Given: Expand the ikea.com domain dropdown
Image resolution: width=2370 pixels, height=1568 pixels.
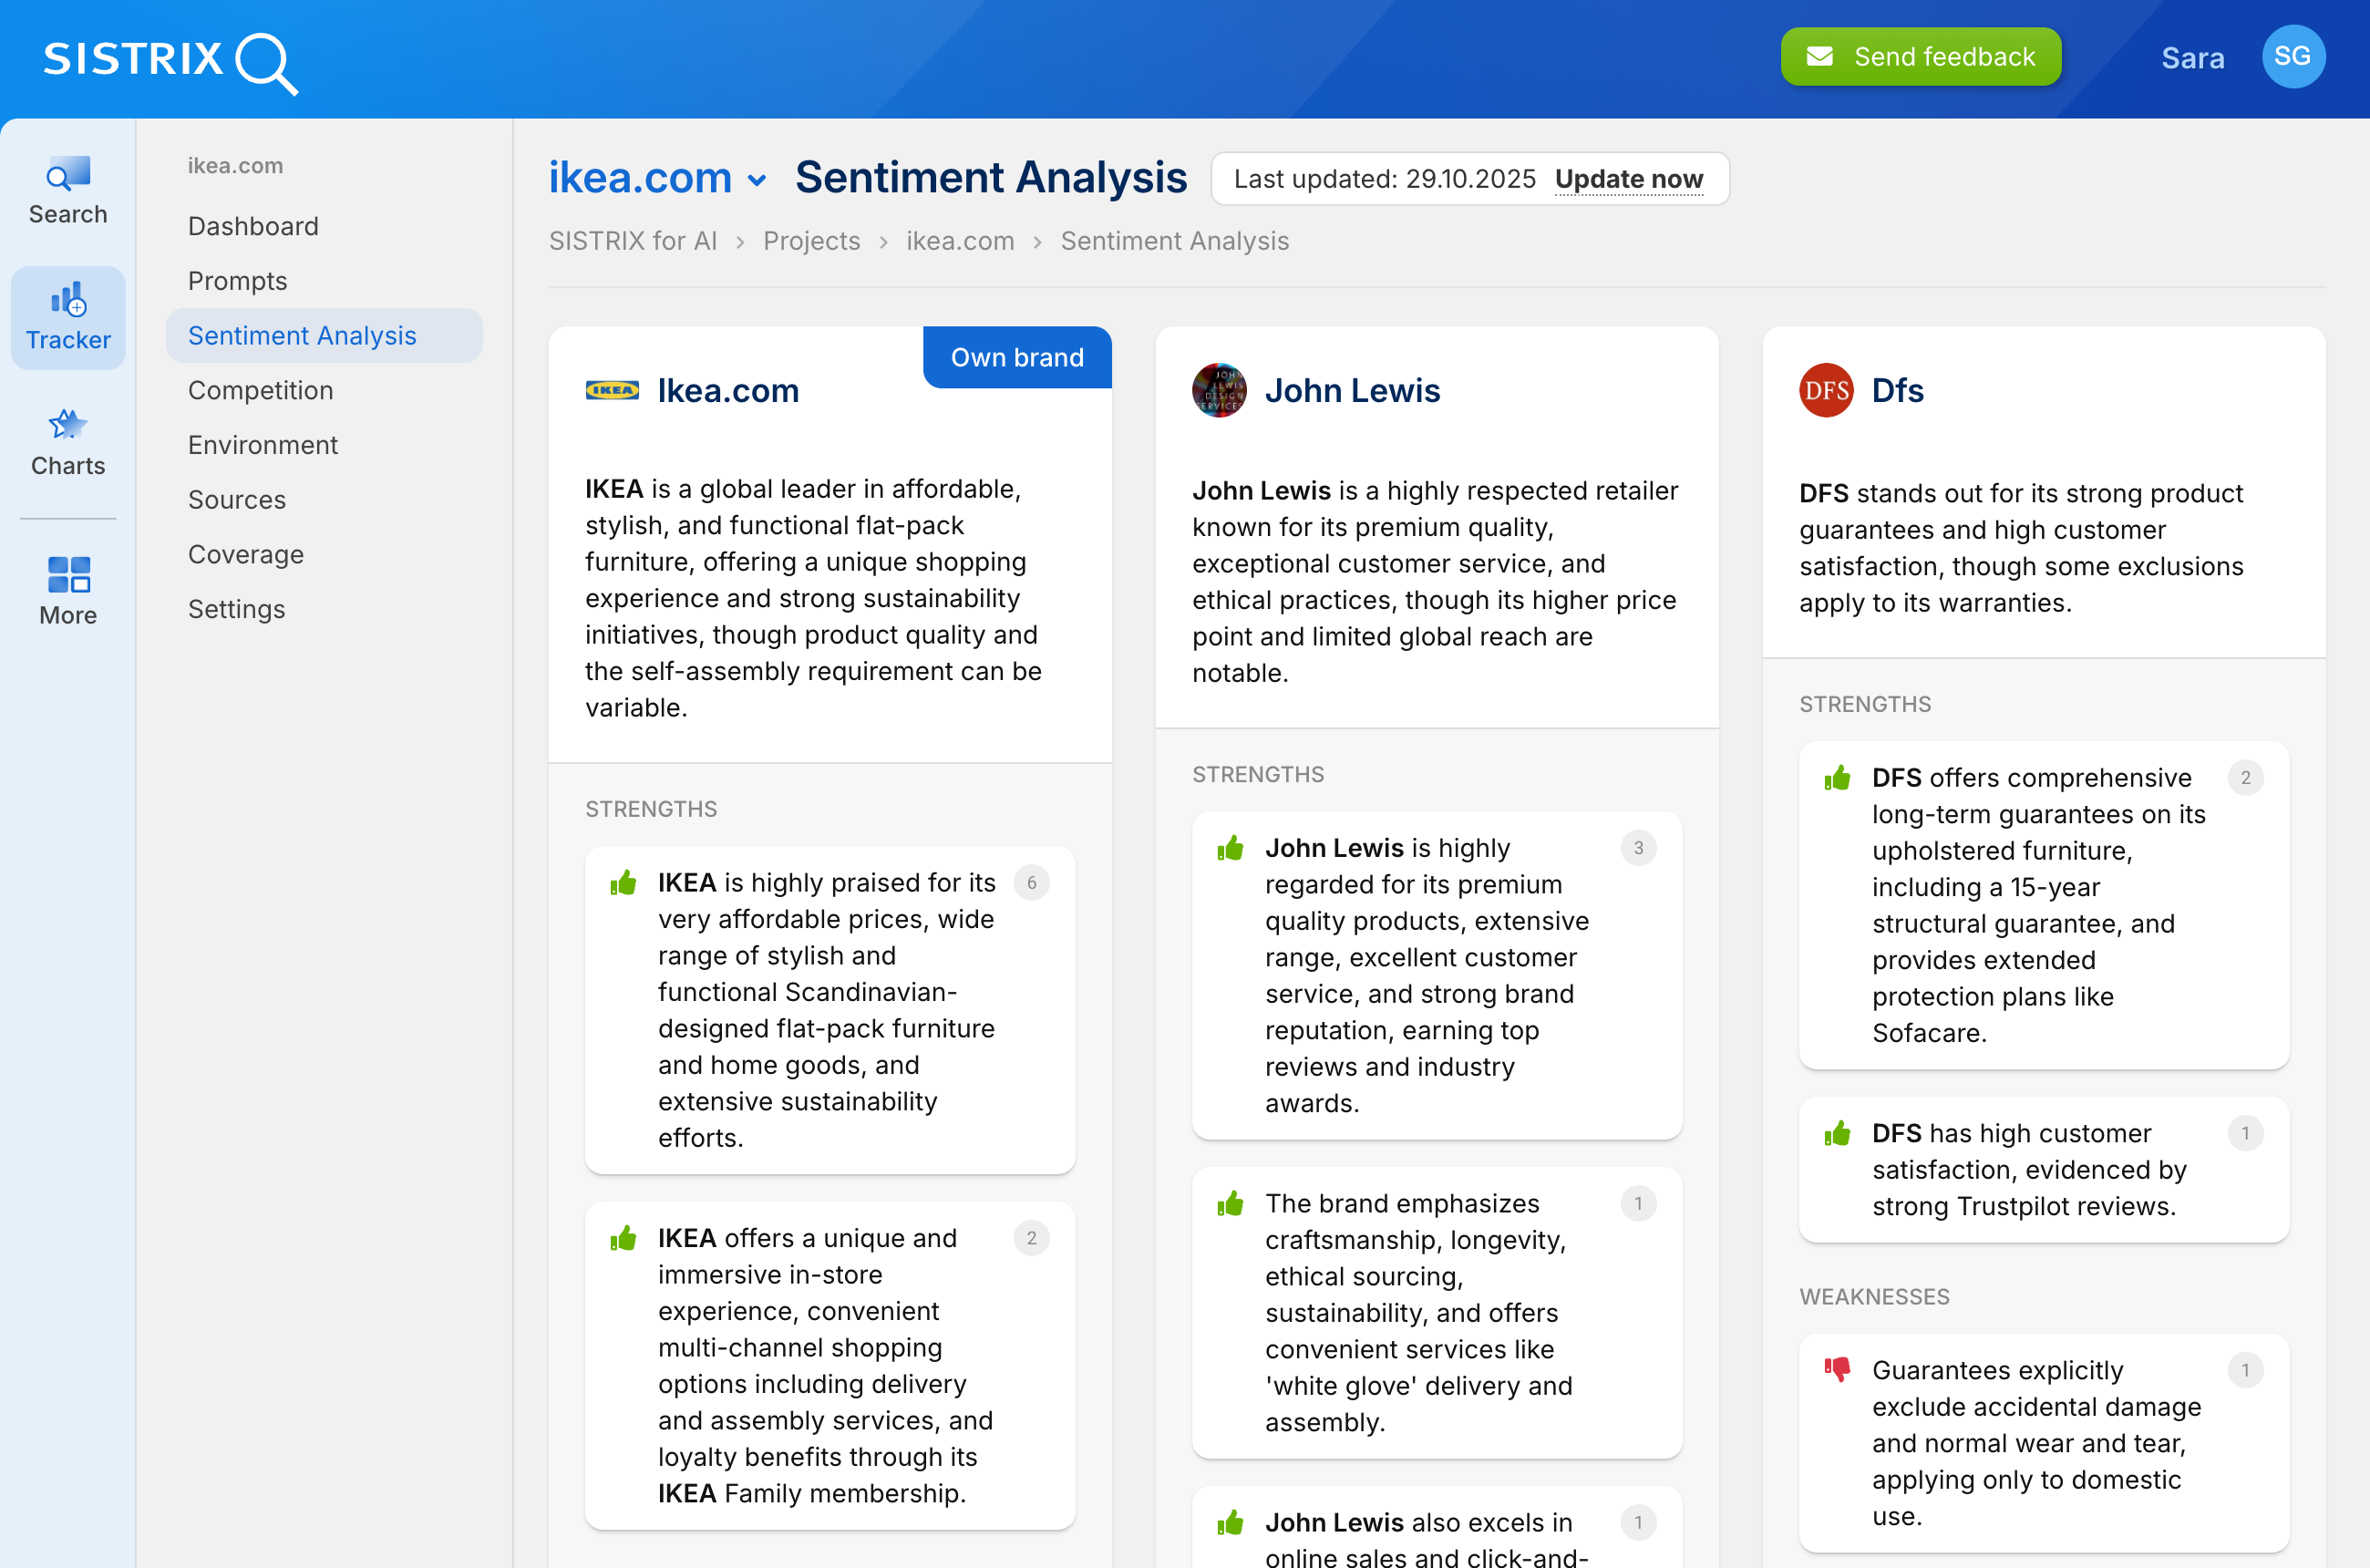Looking at the screenshot, I should tap(758, 180).
